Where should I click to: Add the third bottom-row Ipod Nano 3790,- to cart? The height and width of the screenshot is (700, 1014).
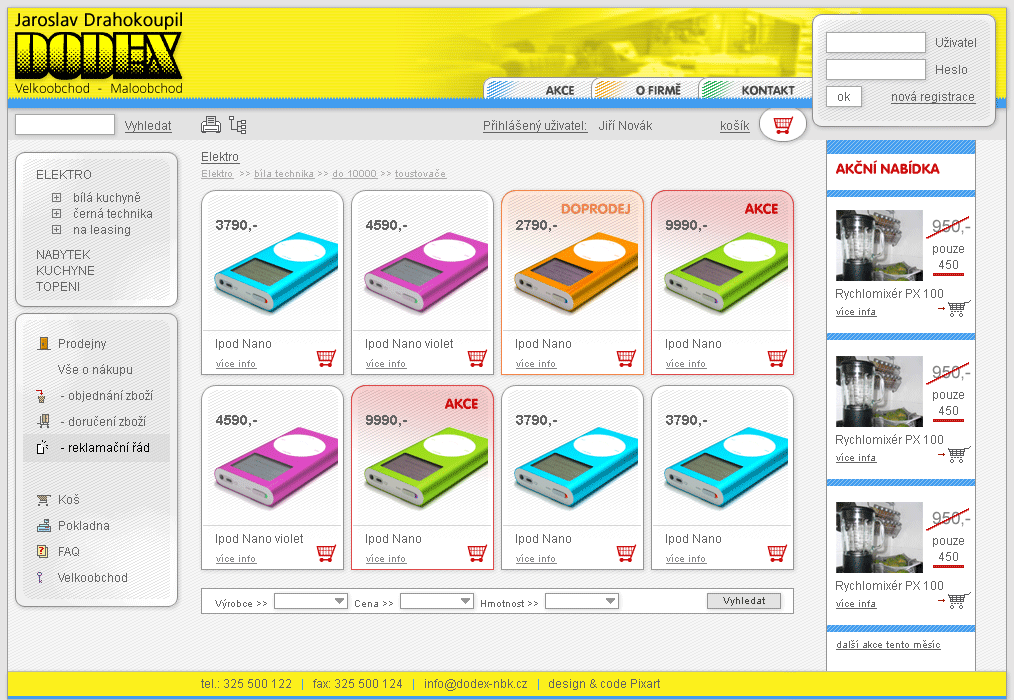point(626,552)
